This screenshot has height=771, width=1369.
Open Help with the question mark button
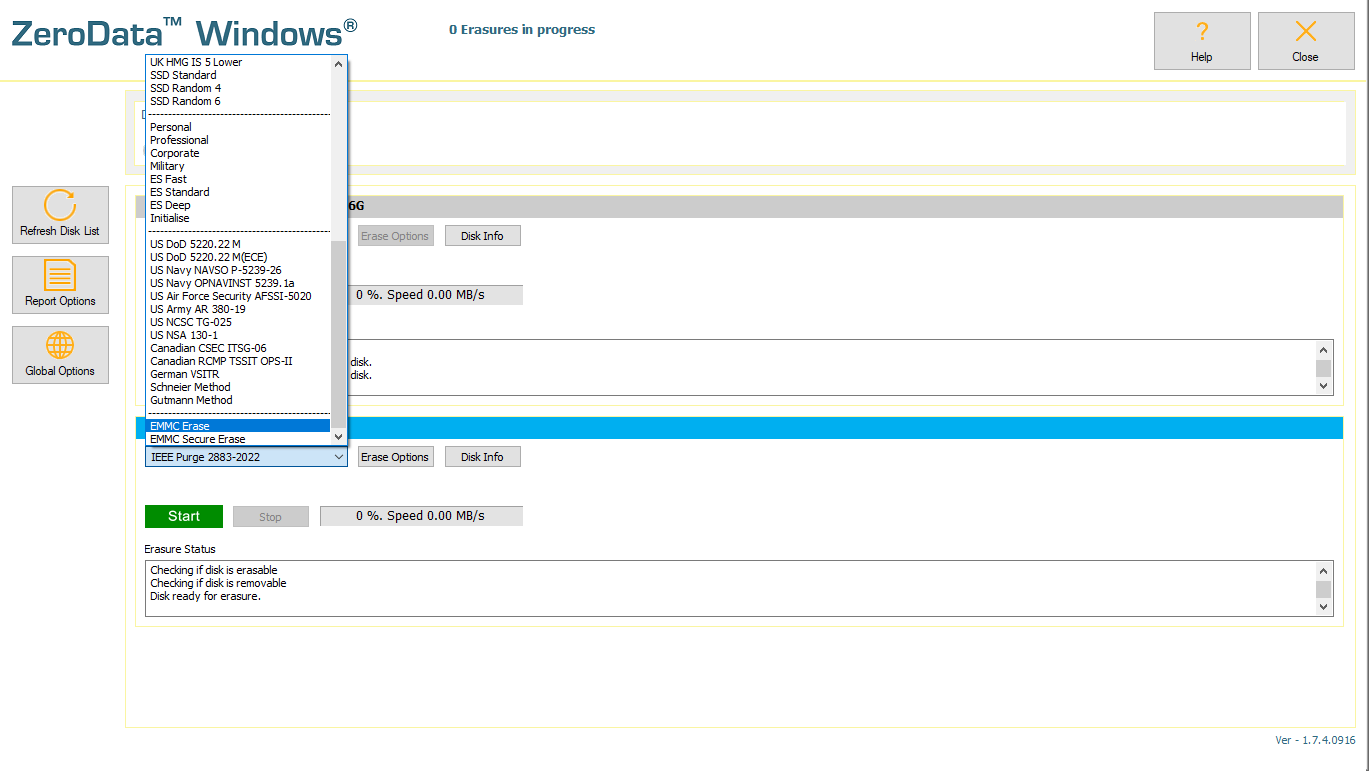(x=1202, y=41)
